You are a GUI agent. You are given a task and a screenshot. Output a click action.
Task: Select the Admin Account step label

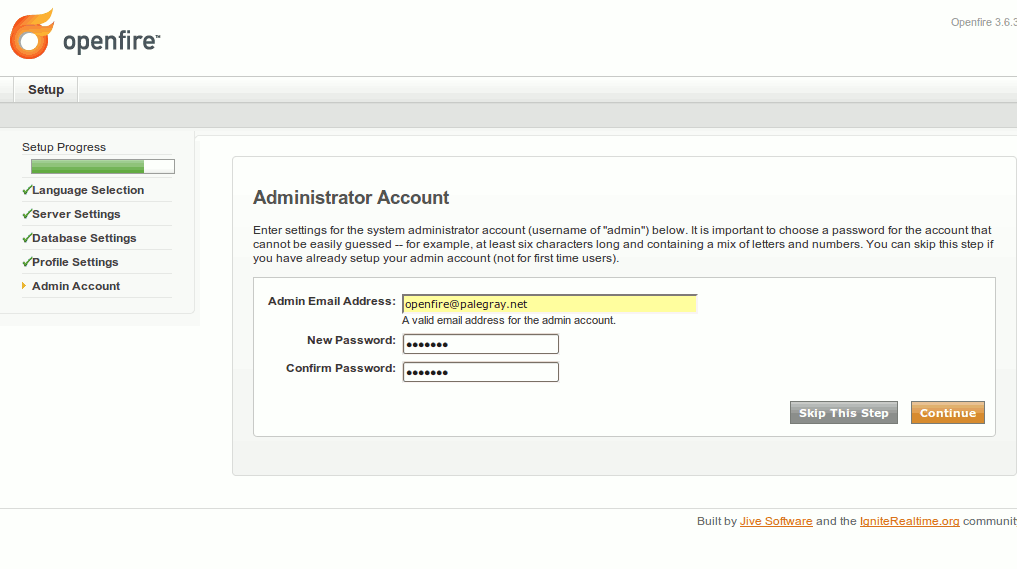[x=76, y=286]
